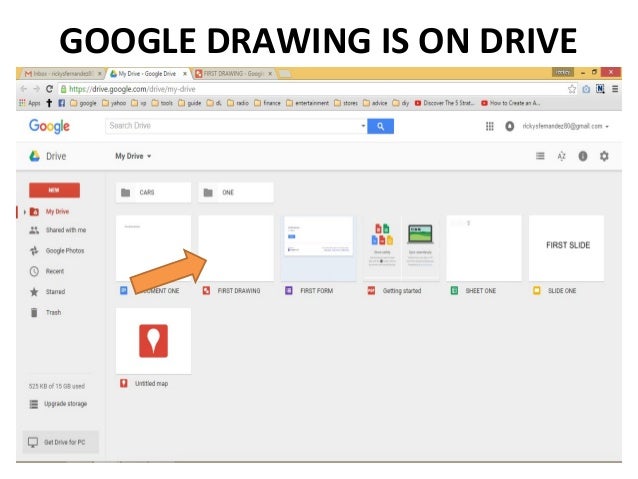This screenshot has height=479, width=638.
Task: Click the SHEET ONE green sheets icon
Action: coord(454,291)
